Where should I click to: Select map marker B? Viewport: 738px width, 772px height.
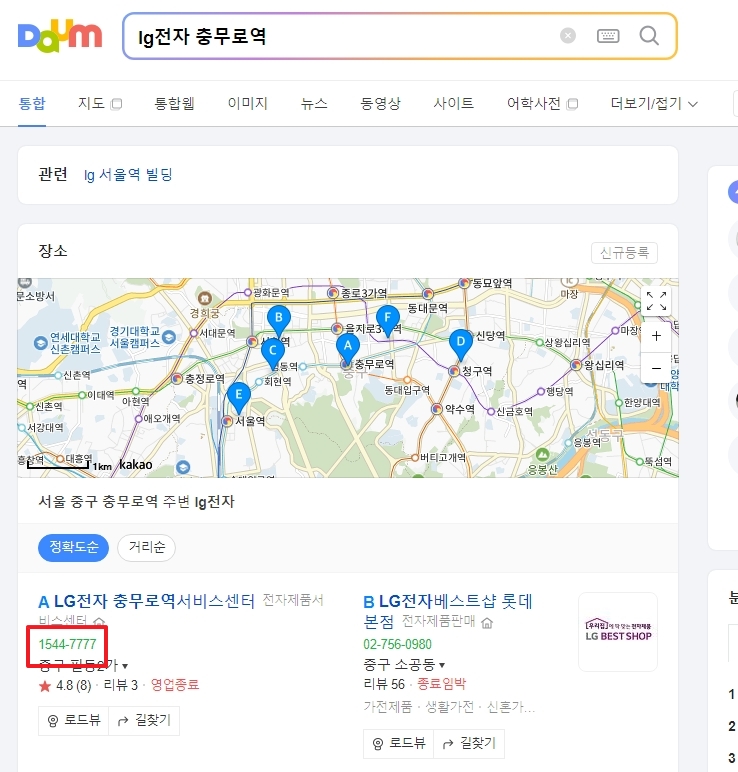tap(279, 320)
